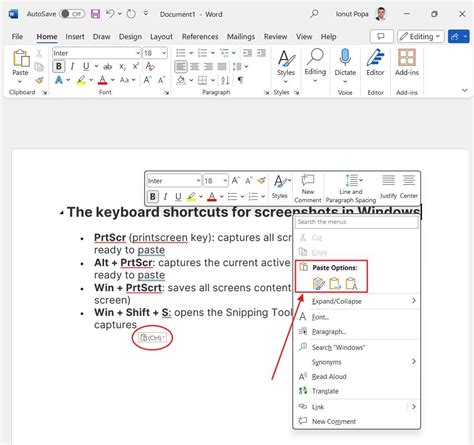Click the Search the menus field

[x=357, y=222]
